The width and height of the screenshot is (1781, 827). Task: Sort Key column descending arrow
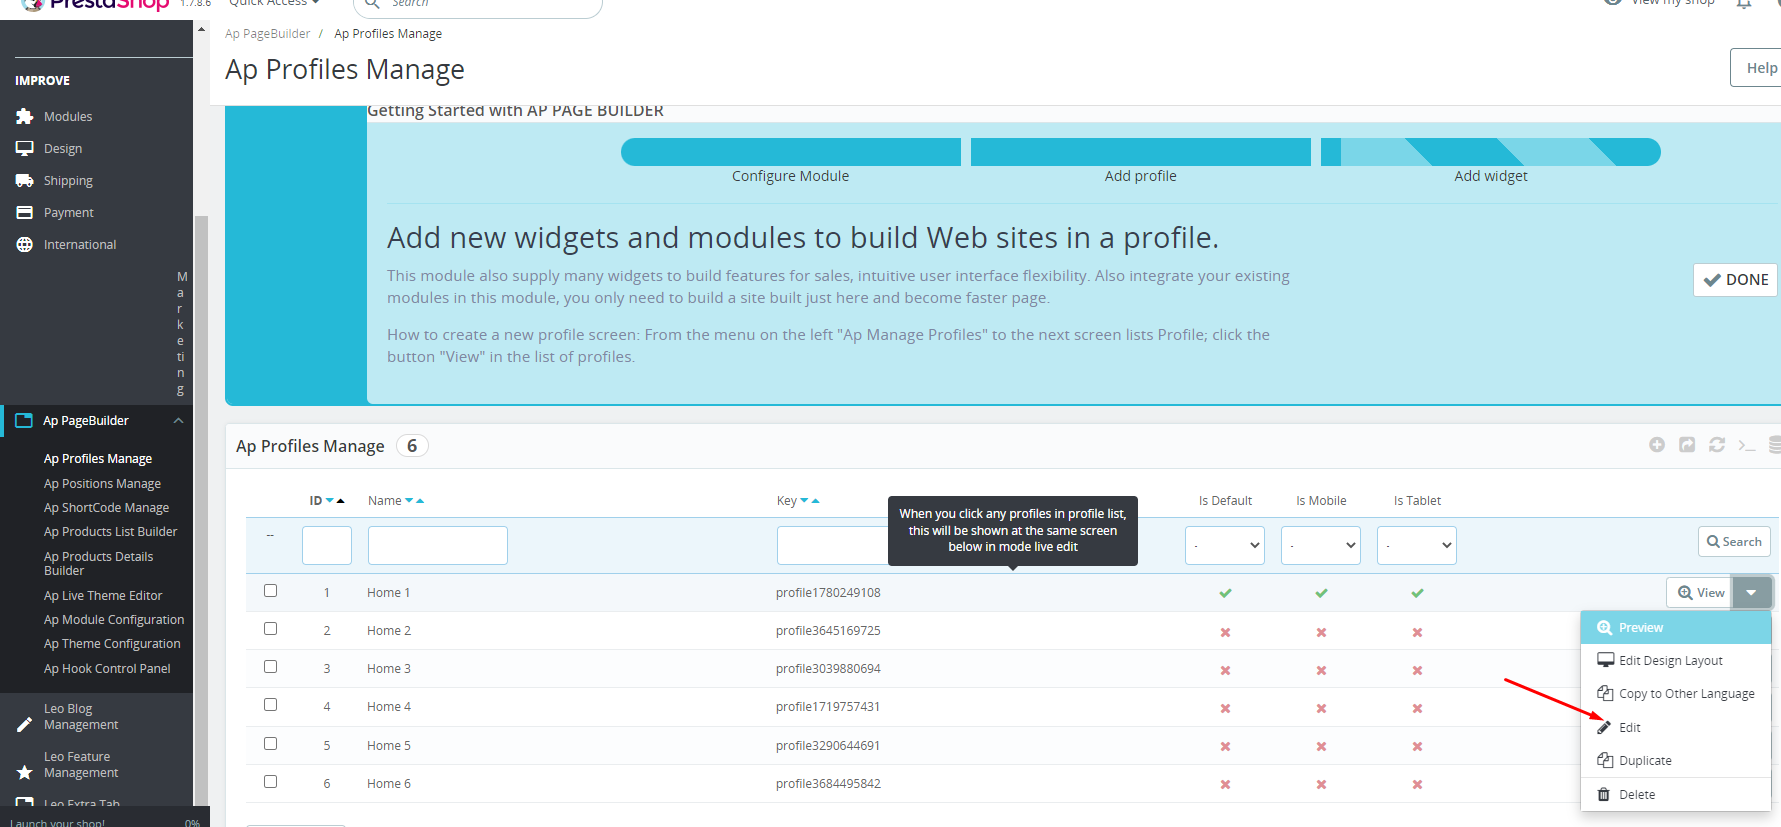point(804,501)
